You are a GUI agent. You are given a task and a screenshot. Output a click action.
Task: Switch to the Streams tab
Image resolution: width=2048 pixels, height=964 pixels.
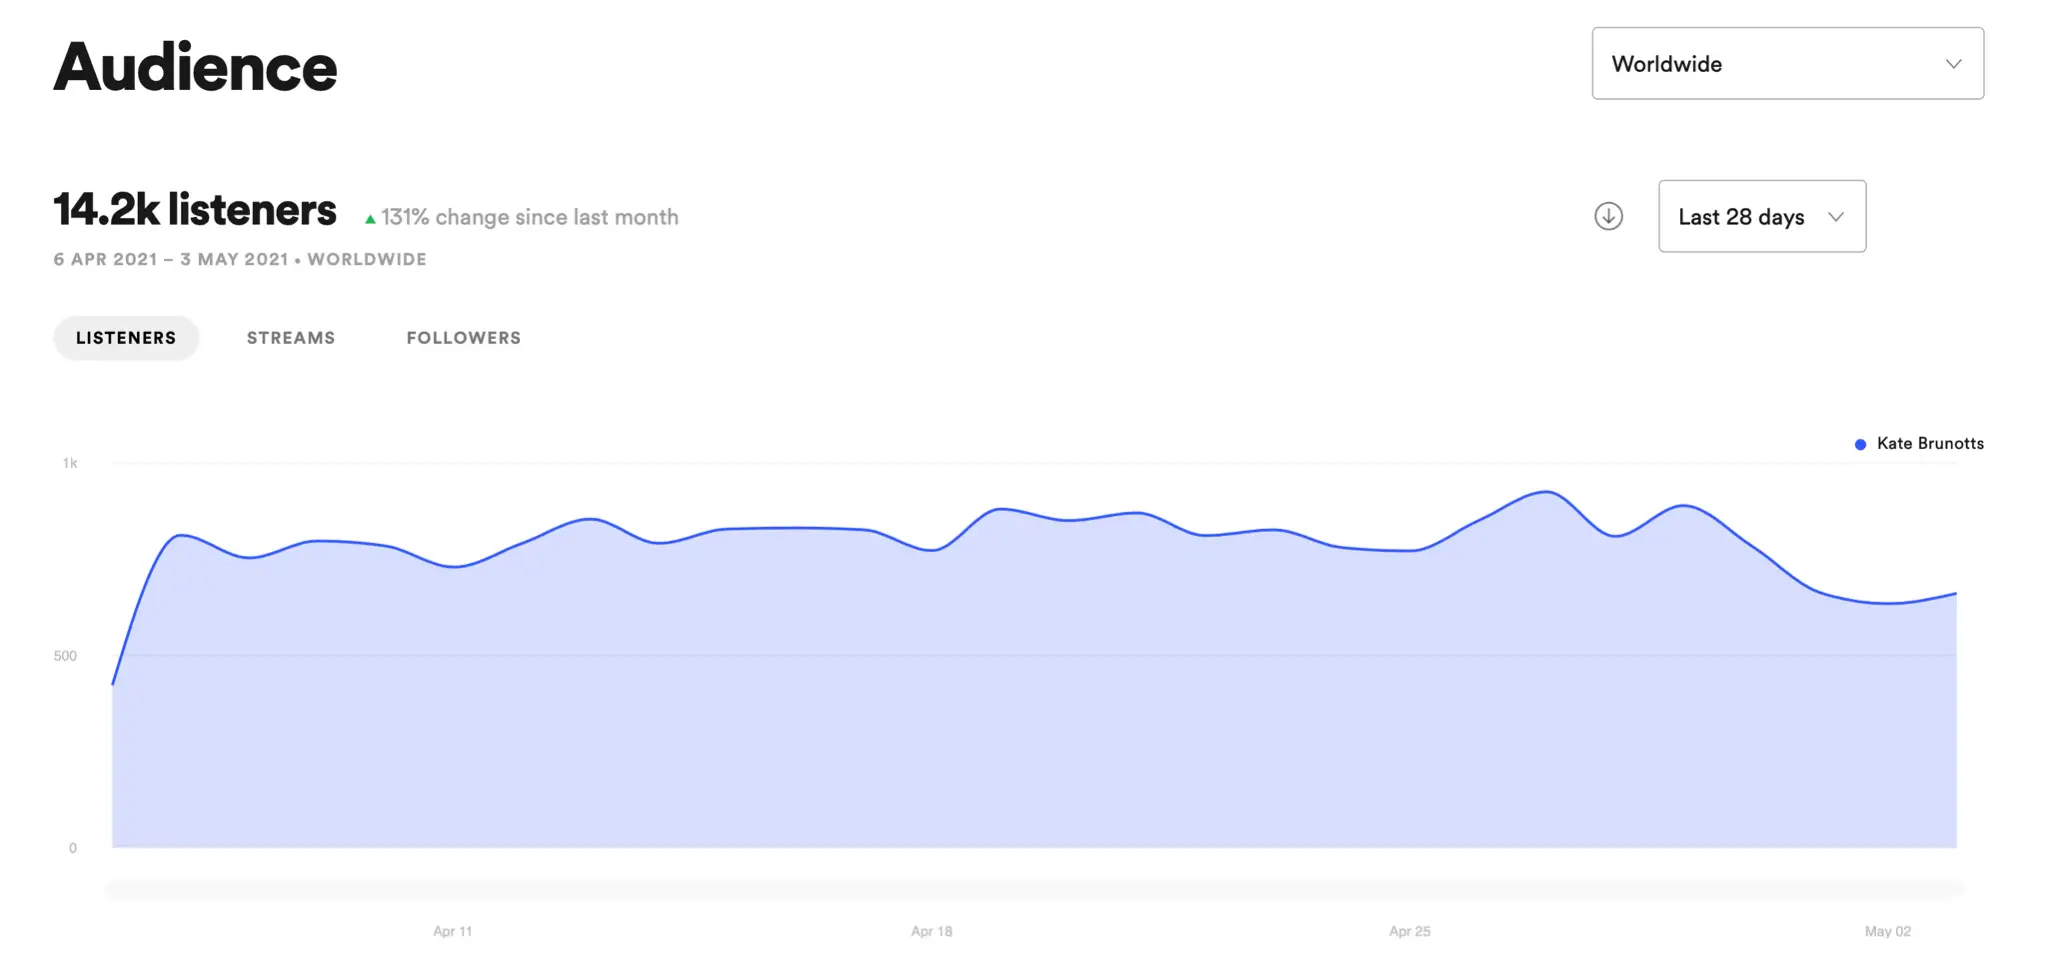click(x=291, y=338)
